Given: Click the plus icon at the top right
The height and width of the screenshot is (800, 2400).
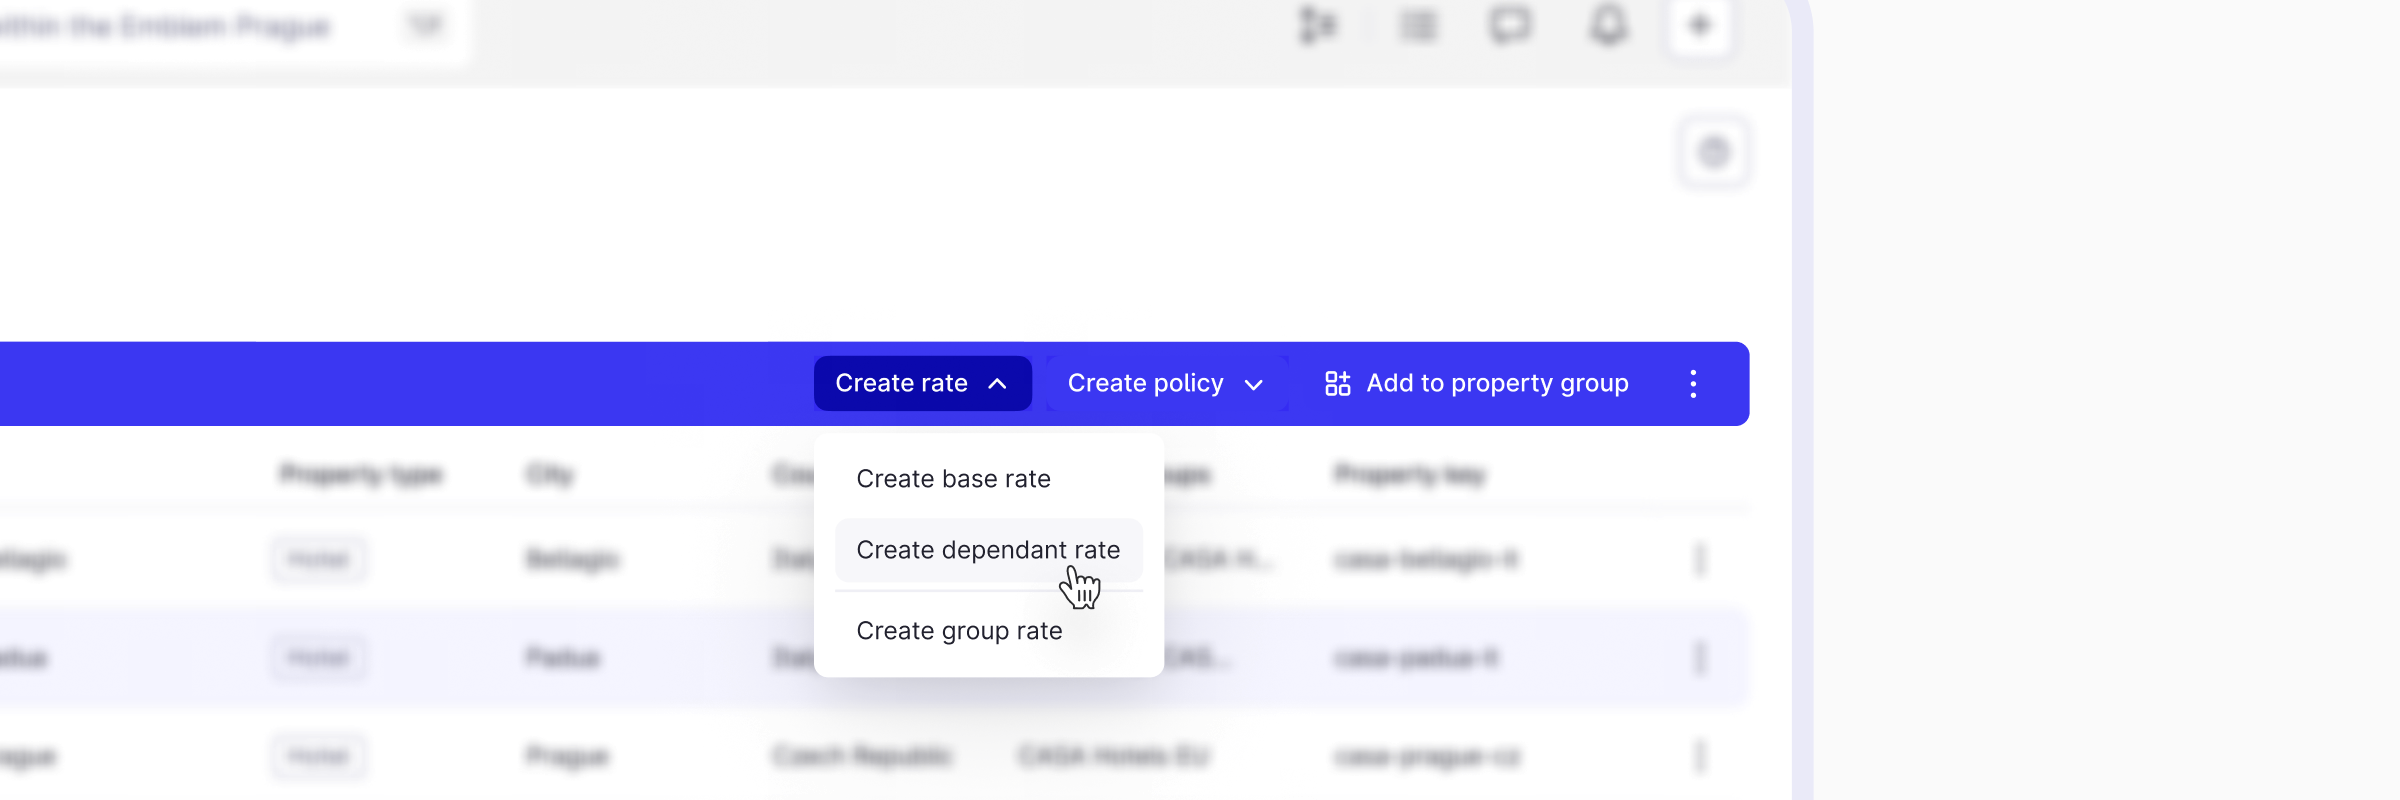Looking at the screenshot, I should pyautogui.click(x=1700, y=27).
